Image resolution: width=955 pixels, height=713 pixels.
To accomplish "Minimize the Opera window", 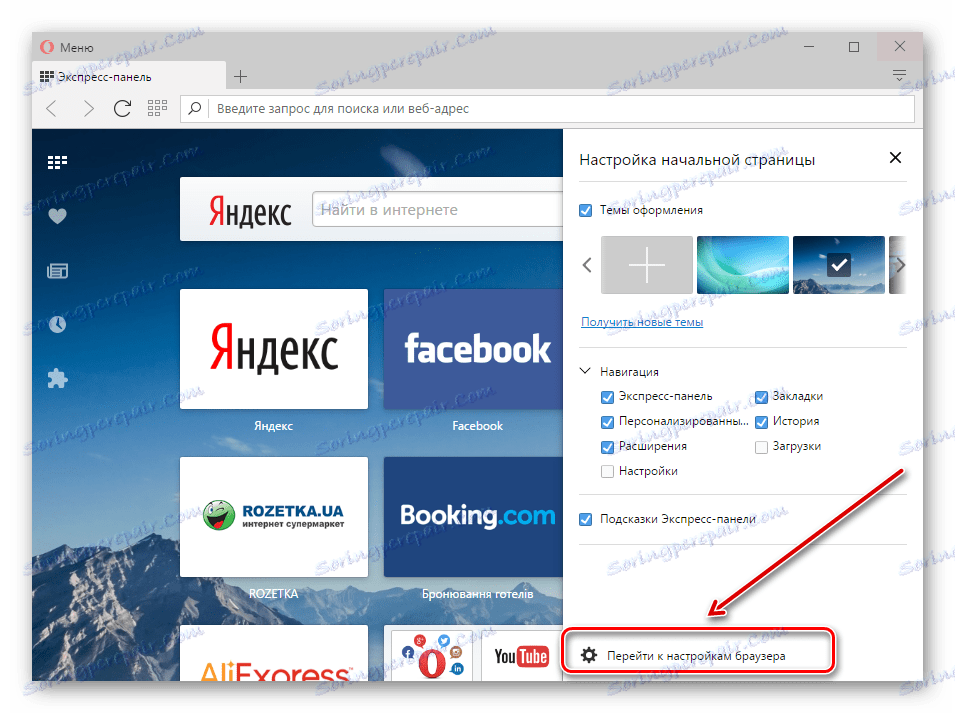I will (809, 46).
